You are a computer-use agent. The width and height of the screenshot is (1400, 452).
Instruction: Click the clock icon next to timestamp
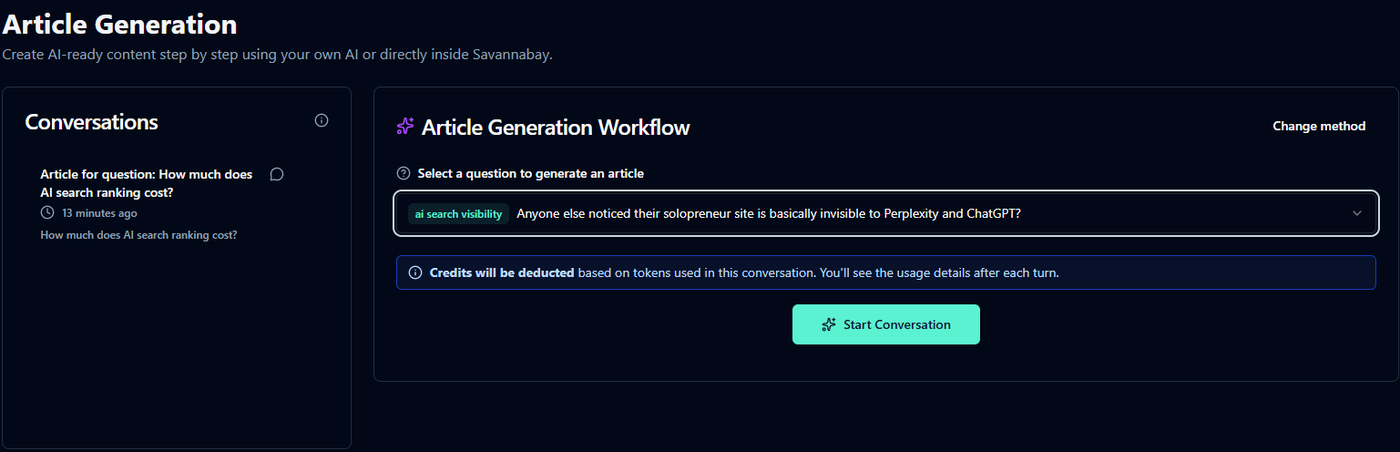point(47,213)
